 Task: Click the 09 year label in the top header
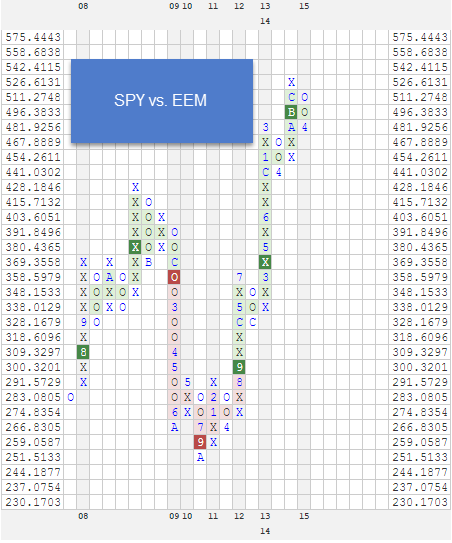174,6
